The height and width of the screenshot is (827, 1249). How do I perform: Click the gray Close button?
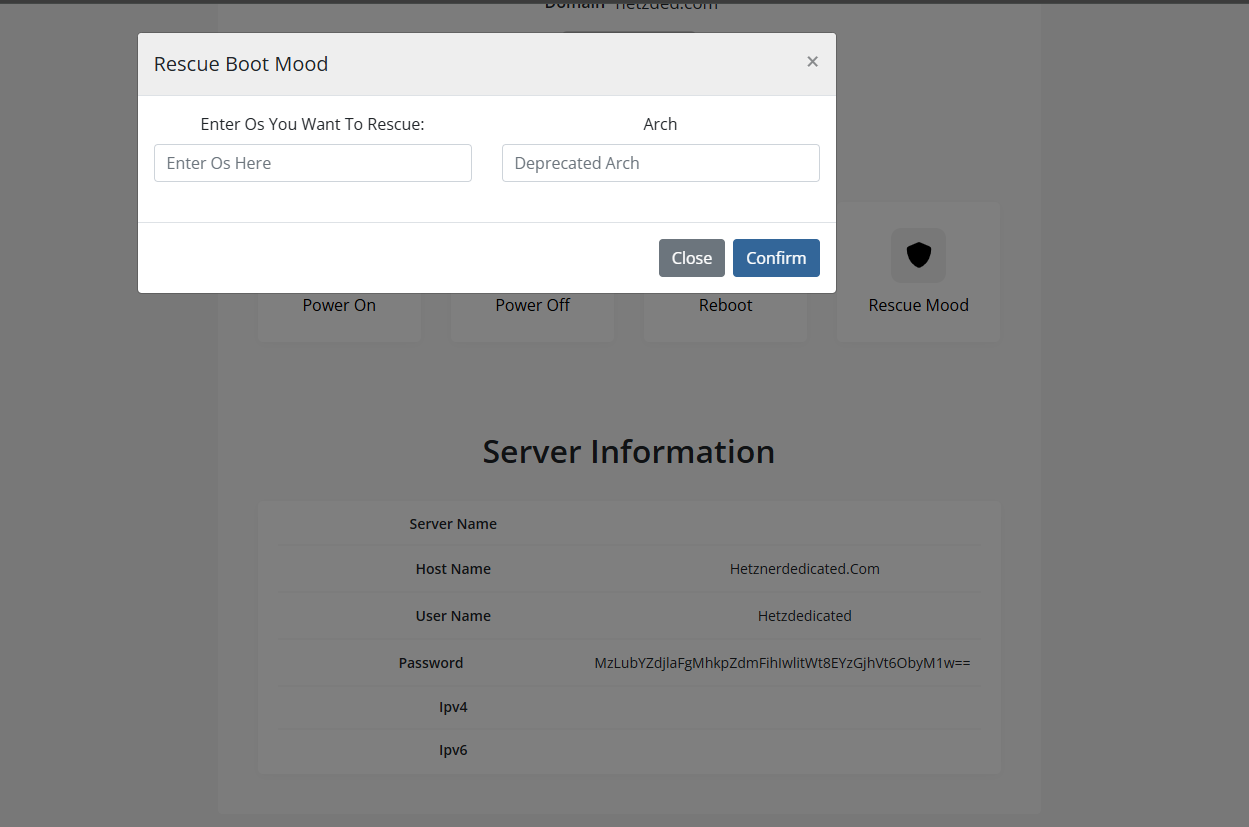click(x=691, y=258)
